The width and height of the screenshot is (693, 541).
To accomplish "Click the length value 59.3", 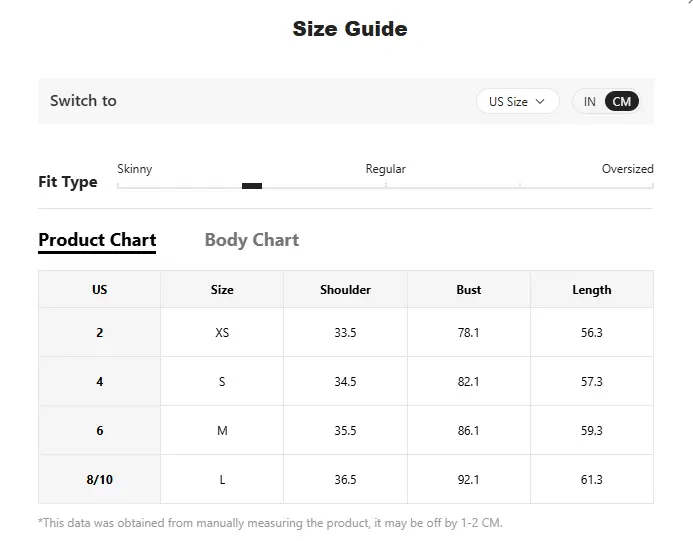I will point(592,431).
